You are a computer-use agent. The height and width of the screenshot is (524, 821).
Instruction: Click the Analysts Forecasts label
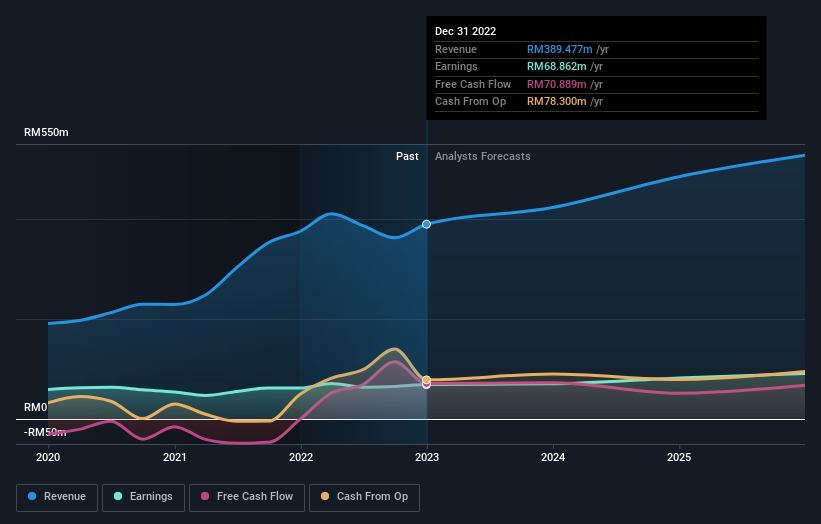(x=483, y=157)
